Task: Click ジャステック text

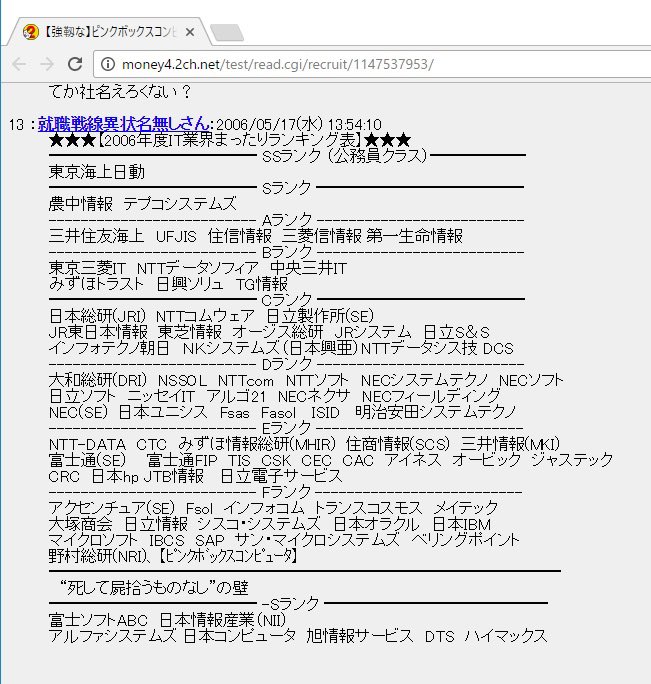Action: 572,460
